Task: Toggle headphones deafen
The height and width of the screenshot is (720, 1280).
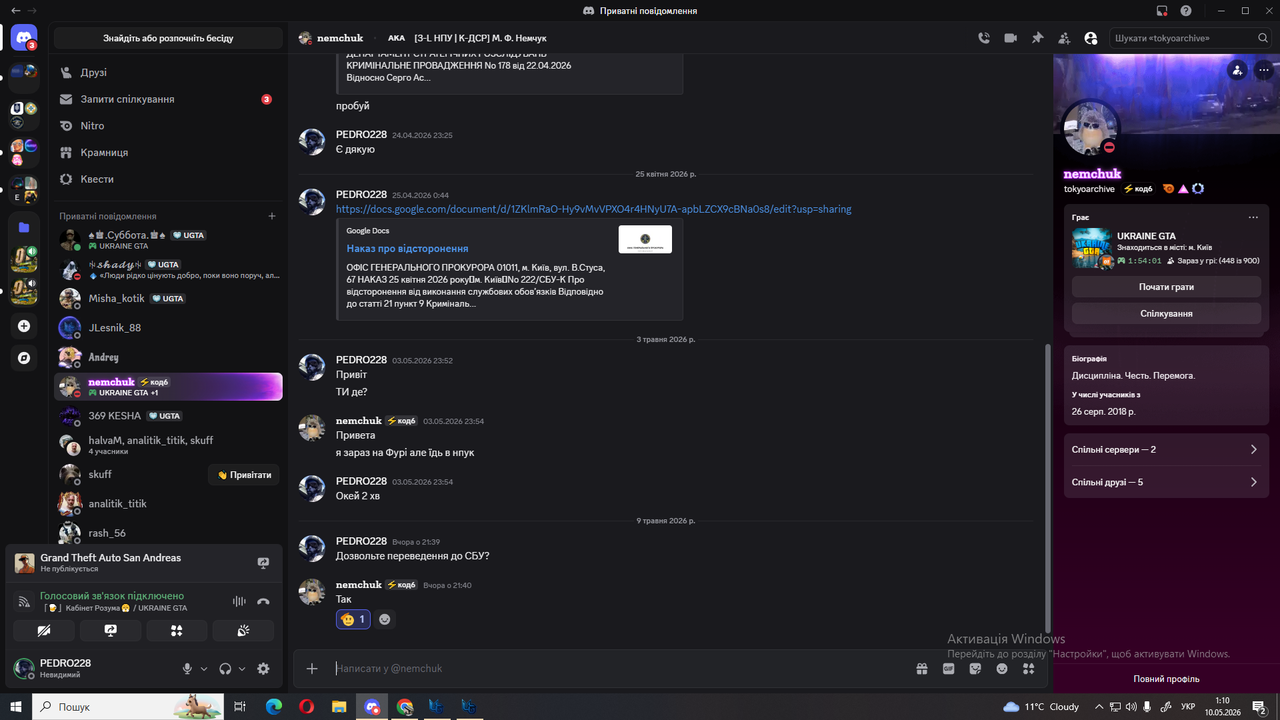Action: point(225,669)
